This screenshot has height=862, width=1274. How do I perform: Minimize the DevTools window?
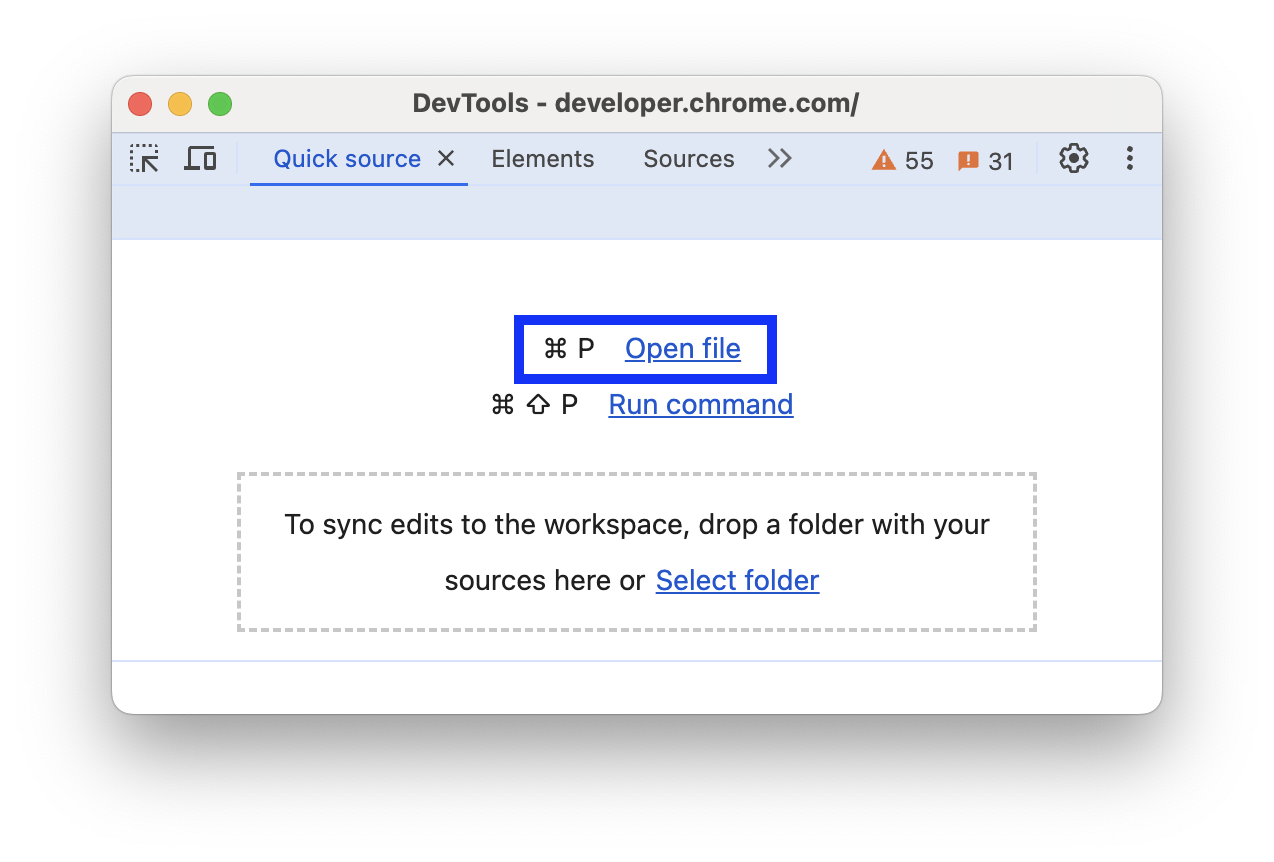(180, 103)
